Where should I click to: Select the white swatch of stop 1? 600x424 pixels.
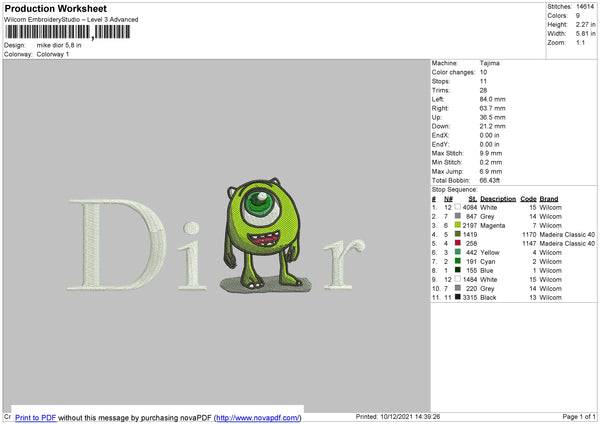(458, 207)
